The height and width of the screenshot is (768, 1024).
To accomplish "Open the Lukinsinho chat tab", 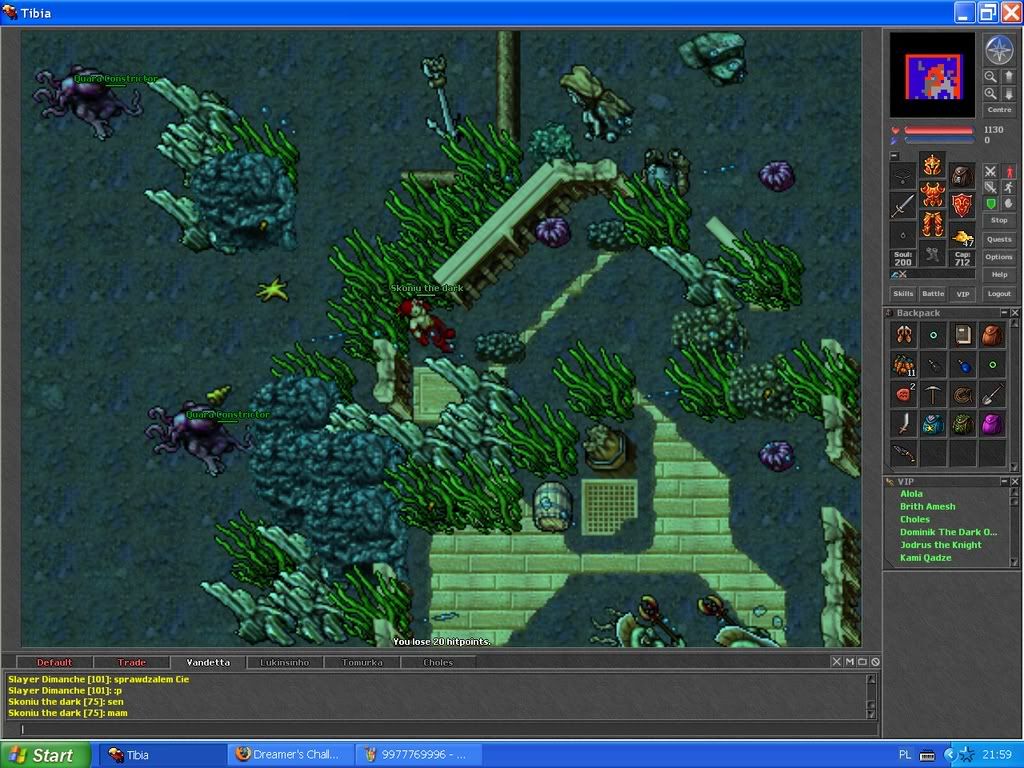I will 285,662.
